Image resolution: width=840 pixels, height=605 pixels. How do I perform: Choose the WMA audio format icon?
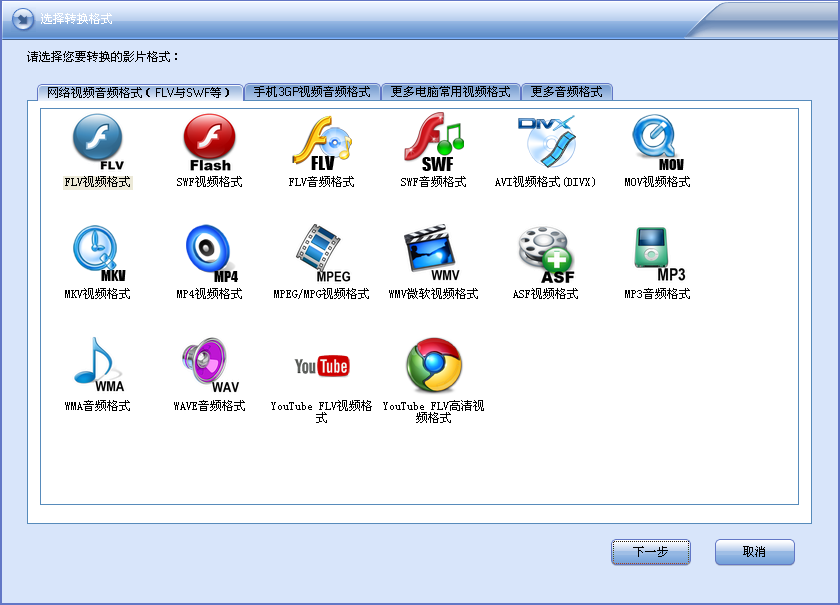(97, 366)
